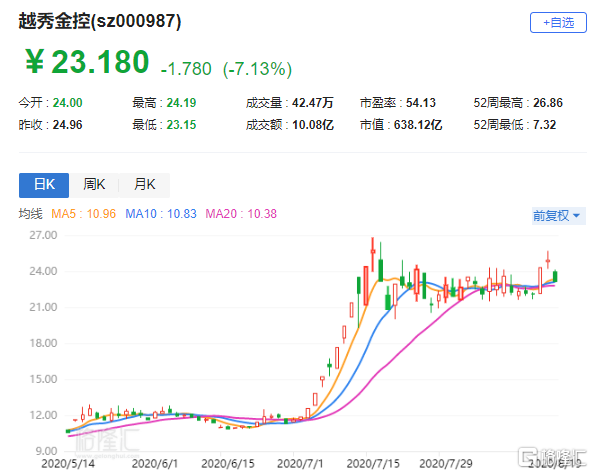Click the last green candlestick on chart
Image resolution: width=593 pixels, height=474 pixels.
click(555, 276)
